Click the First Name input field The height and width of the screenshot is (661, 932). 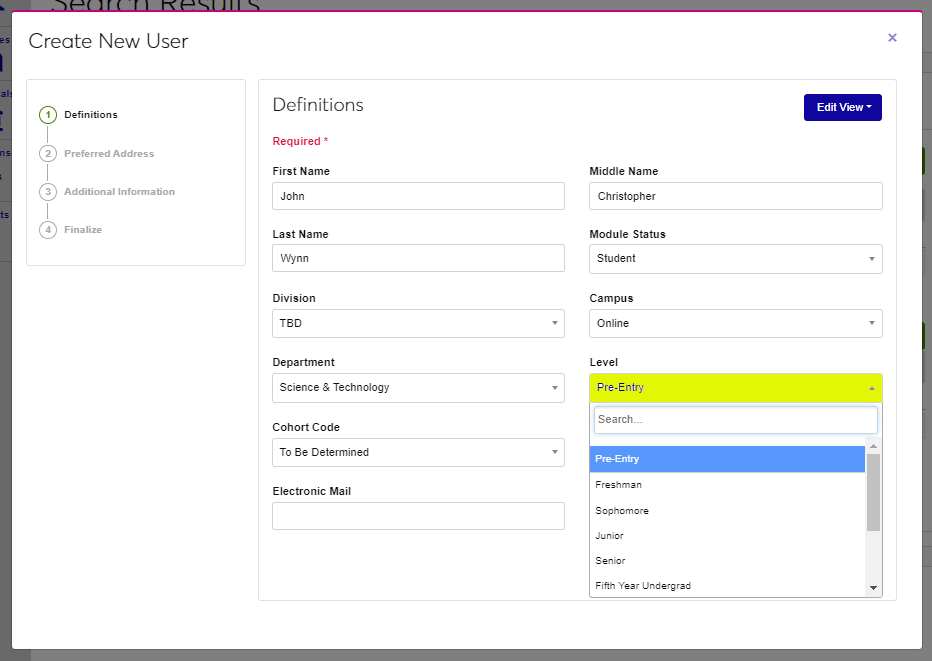coord(418,196)
